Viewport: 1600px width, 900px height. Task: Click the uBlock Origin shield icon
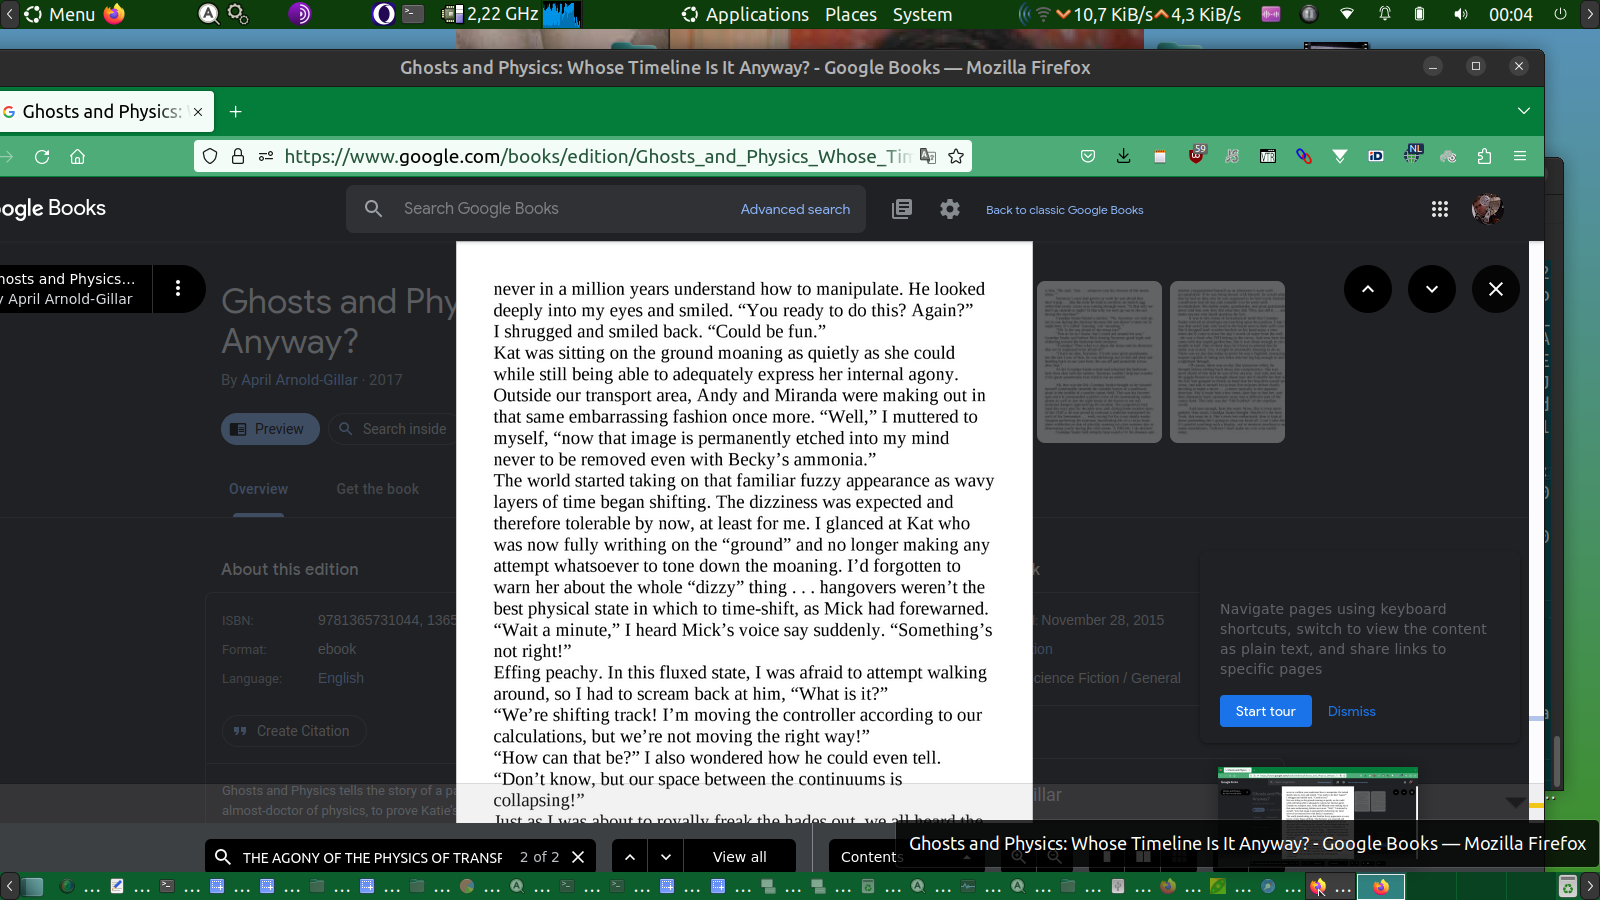(x=1196, y=155)
